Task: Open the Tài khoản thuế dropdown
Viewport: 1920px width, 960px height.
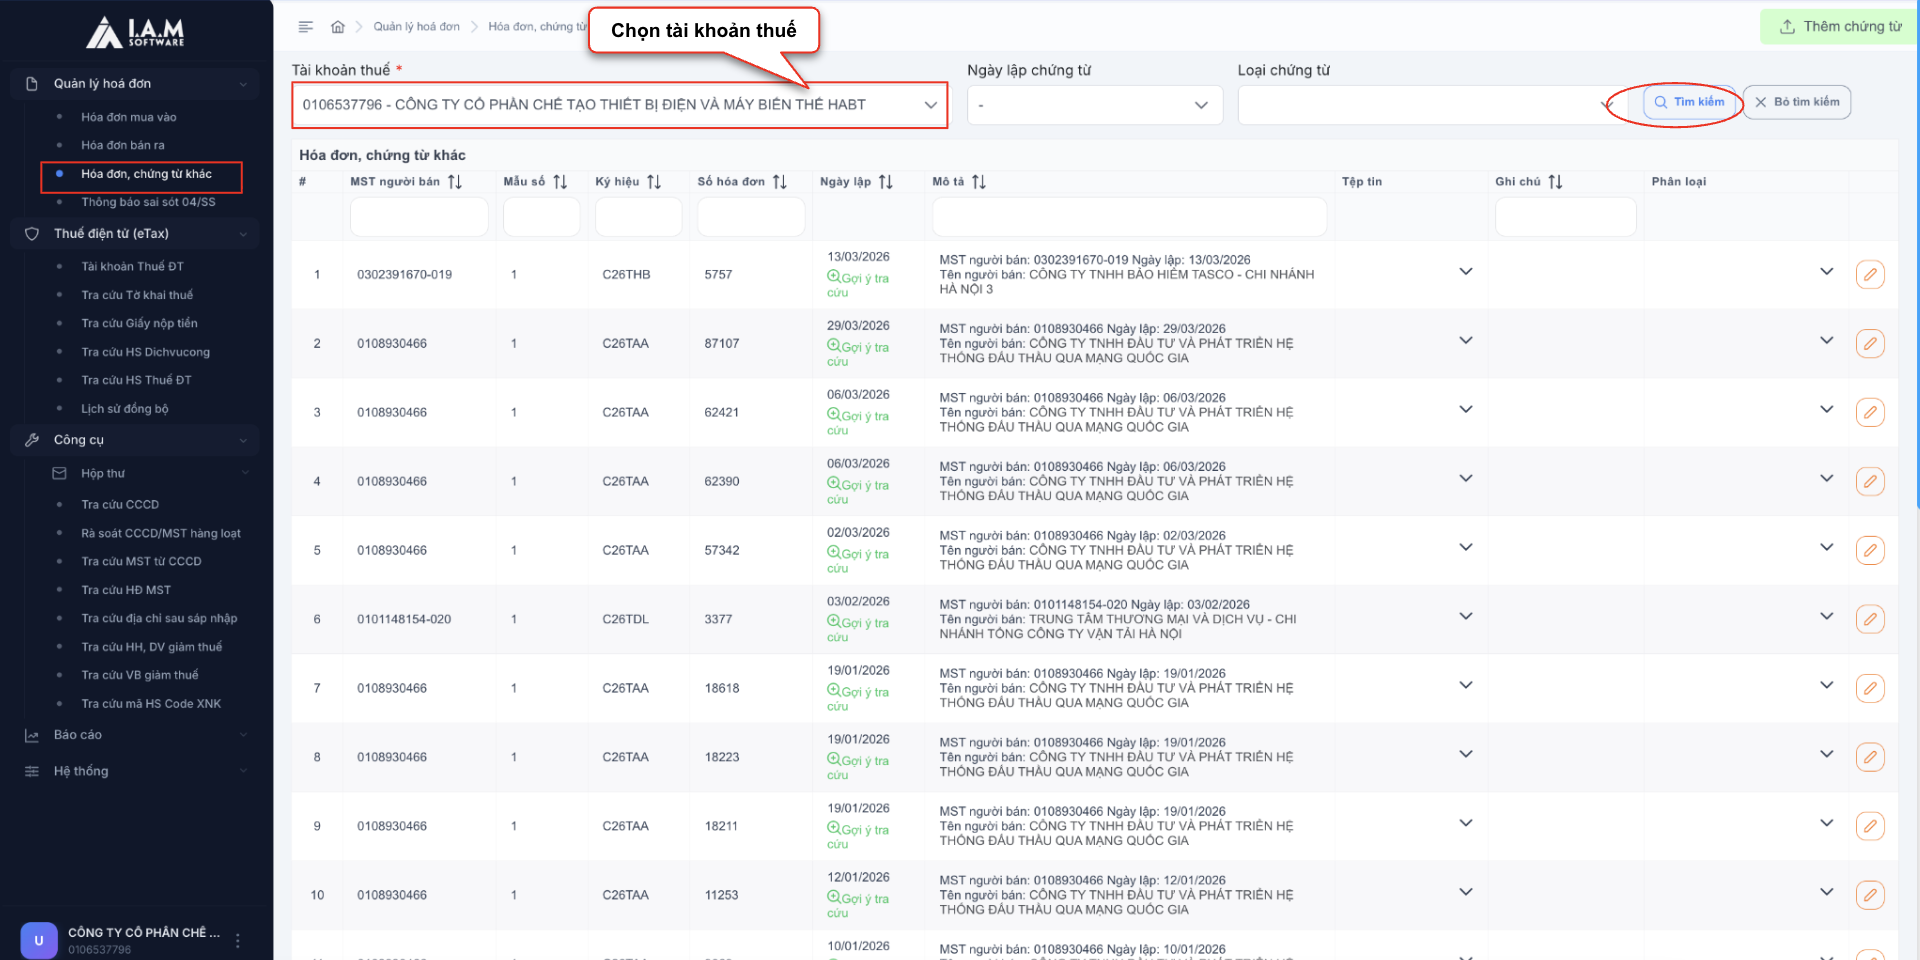Action: (619, 105)
